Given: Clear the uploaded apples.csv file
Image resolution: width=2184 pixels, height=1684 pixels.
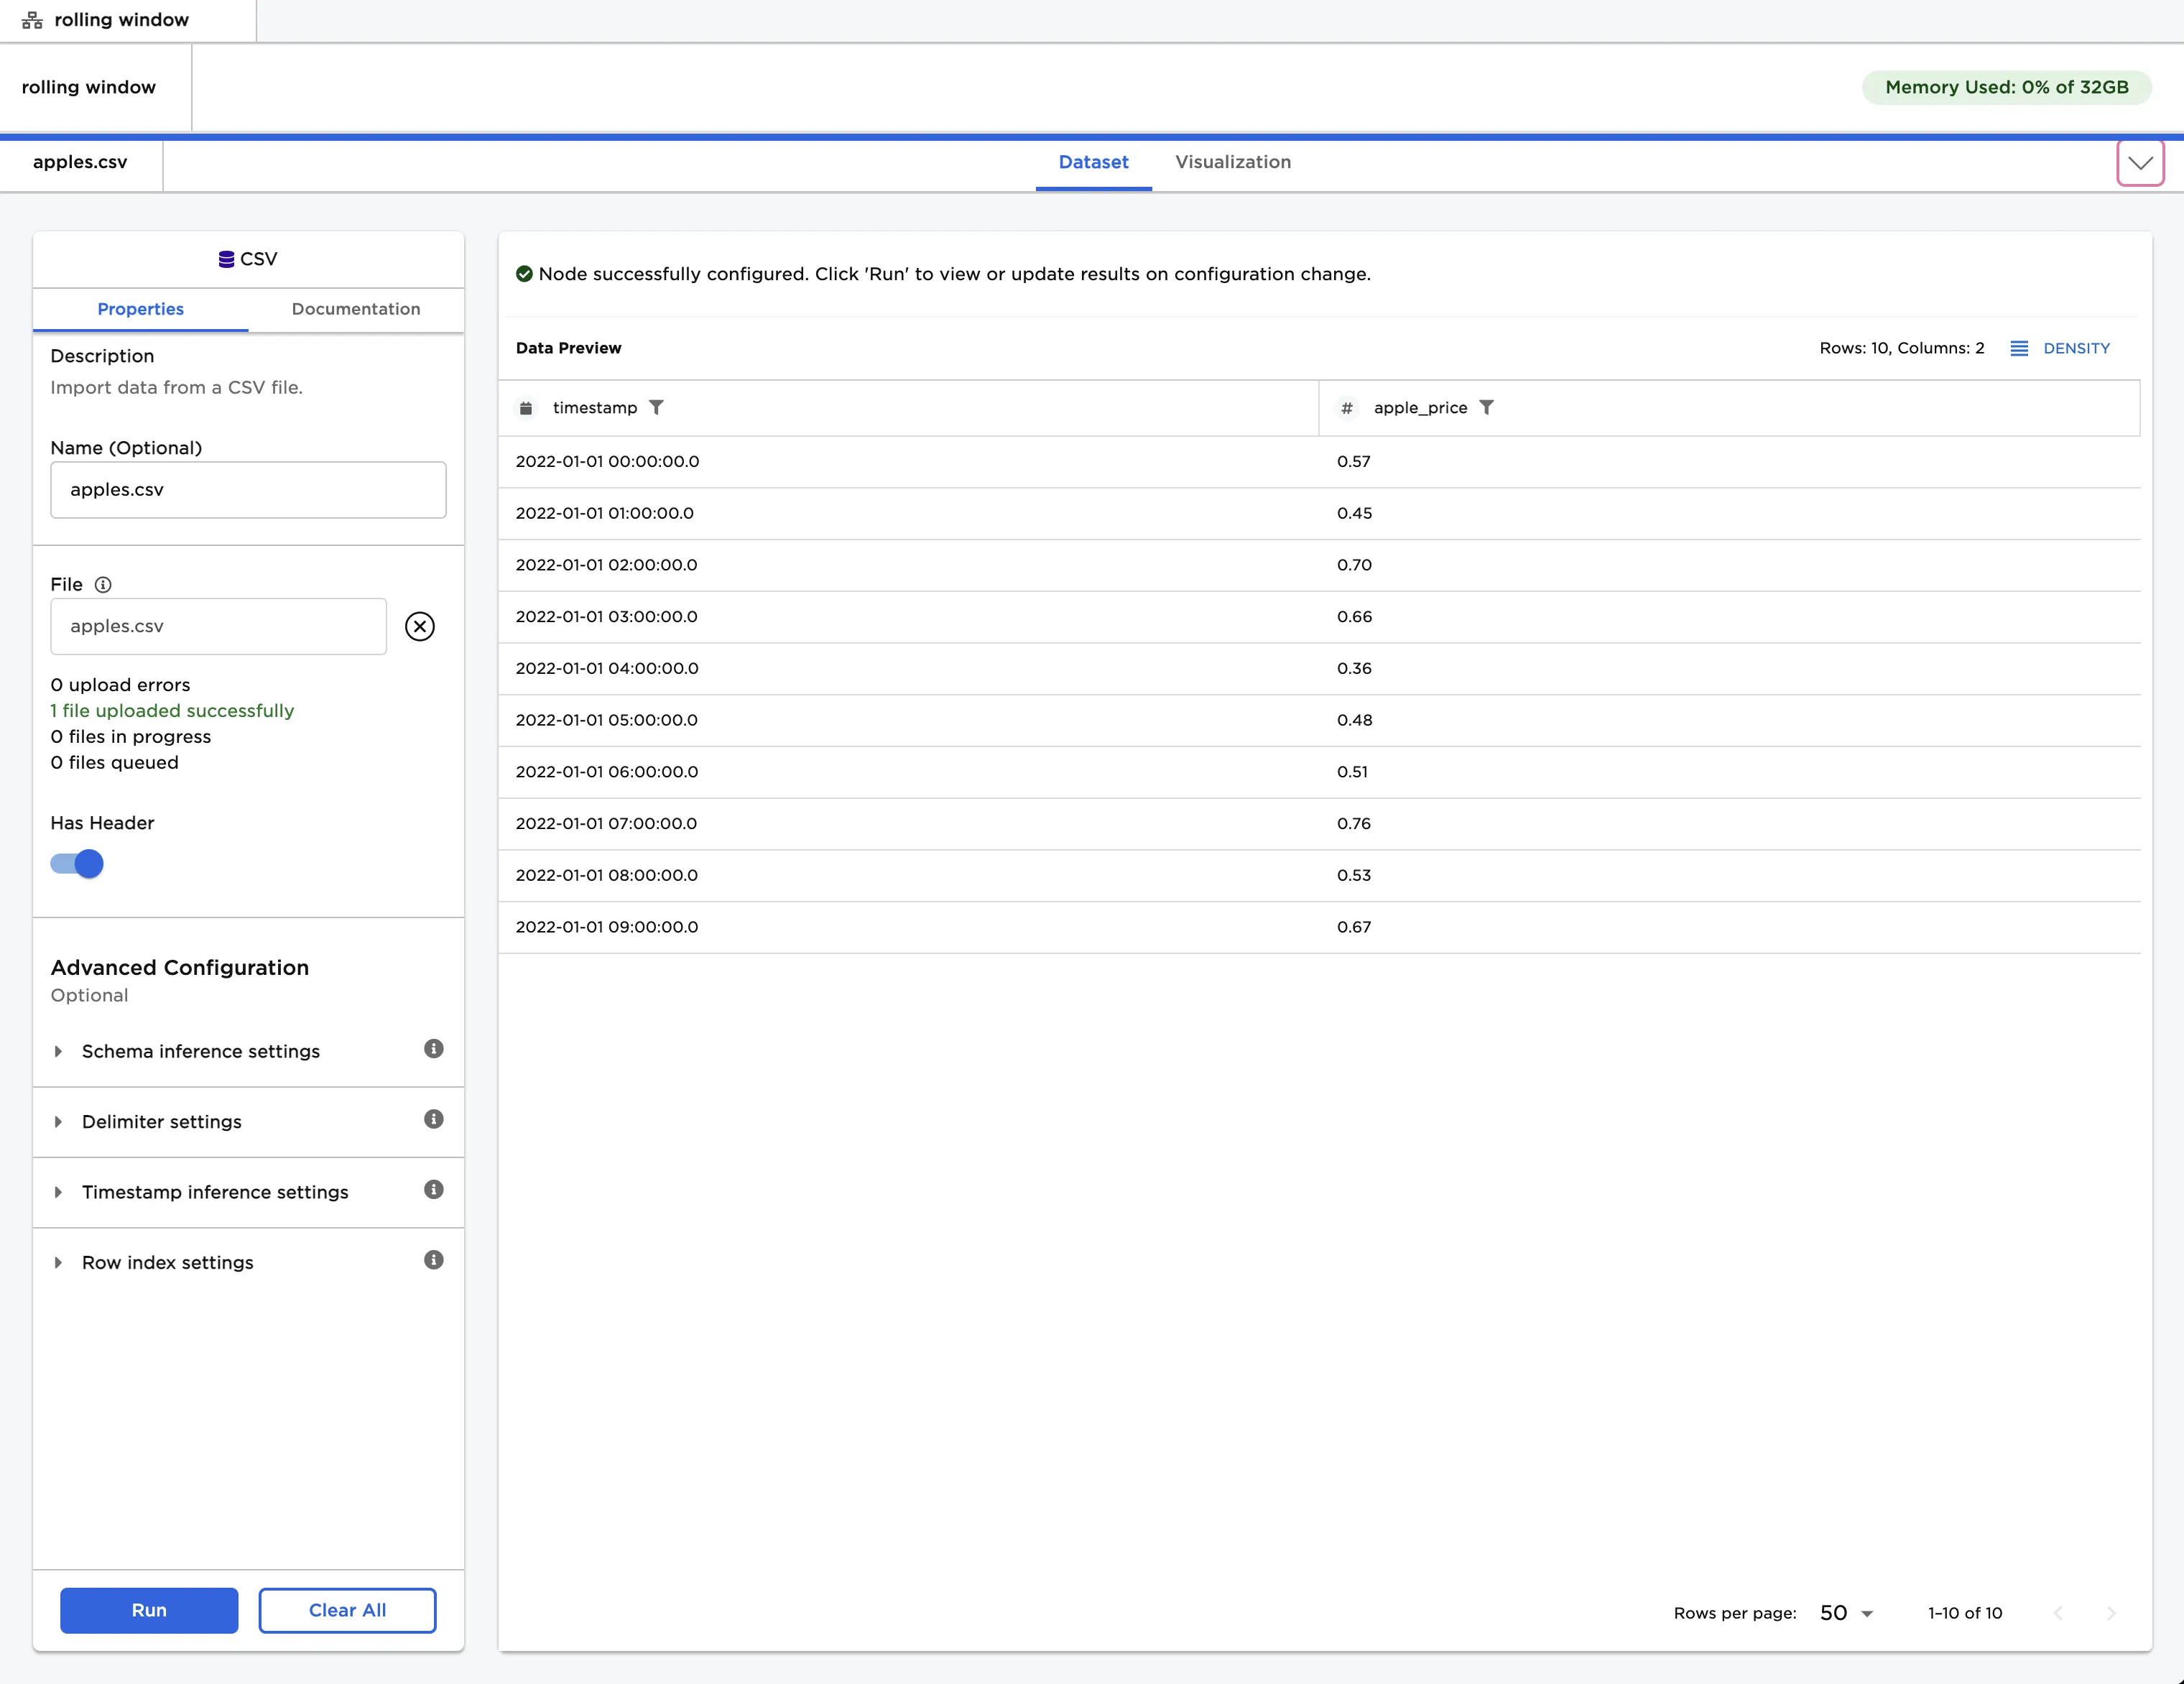Looking at the screenshot, I should [419, 626].
